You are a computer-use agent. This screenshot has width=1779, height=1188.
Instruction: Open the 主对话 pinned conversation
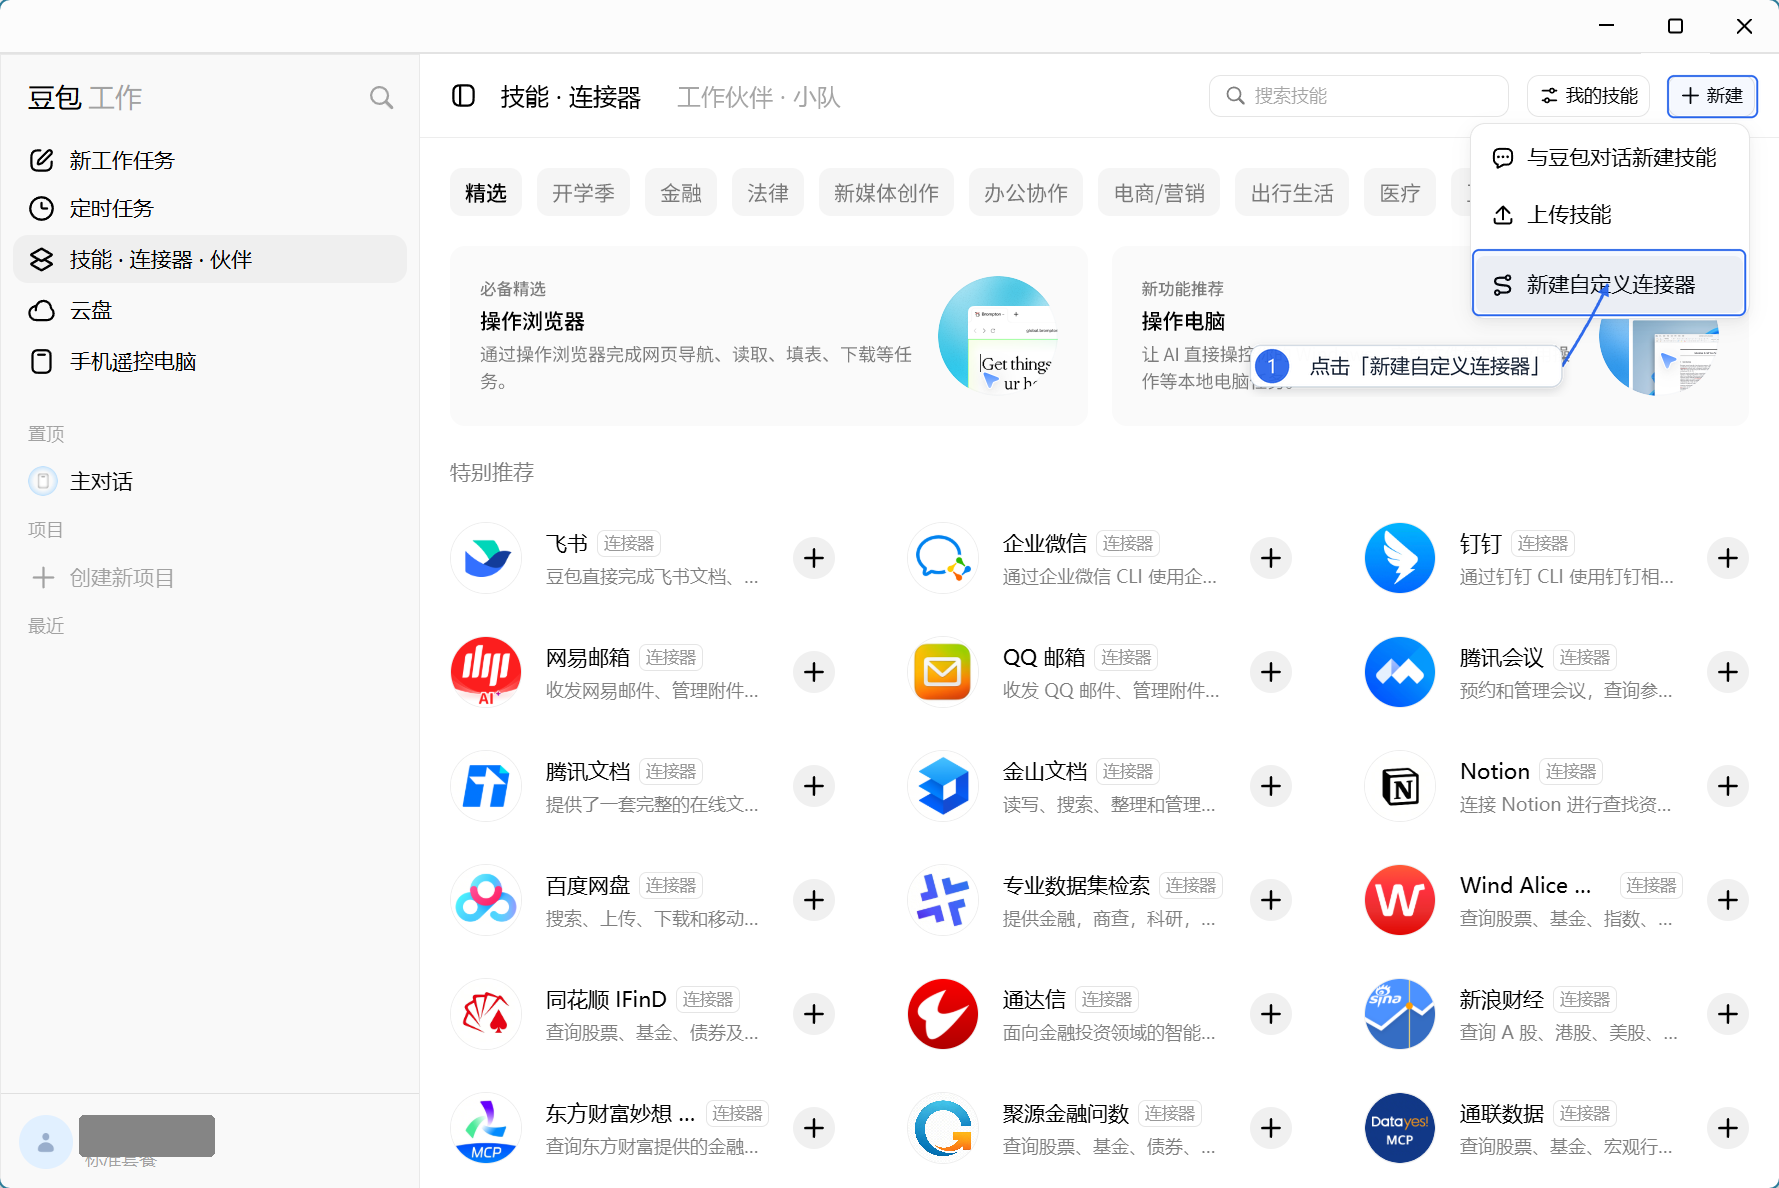[x=210, y=481]
